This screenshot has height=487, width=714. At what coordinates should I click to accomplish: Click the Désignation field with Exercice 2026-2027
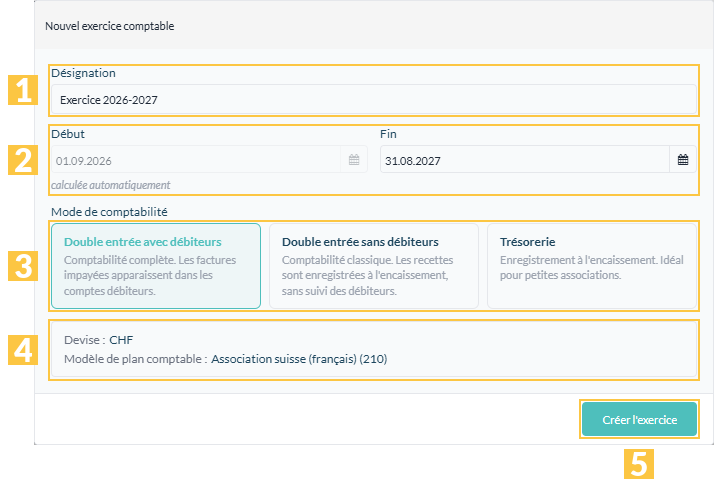coord(374,99)
